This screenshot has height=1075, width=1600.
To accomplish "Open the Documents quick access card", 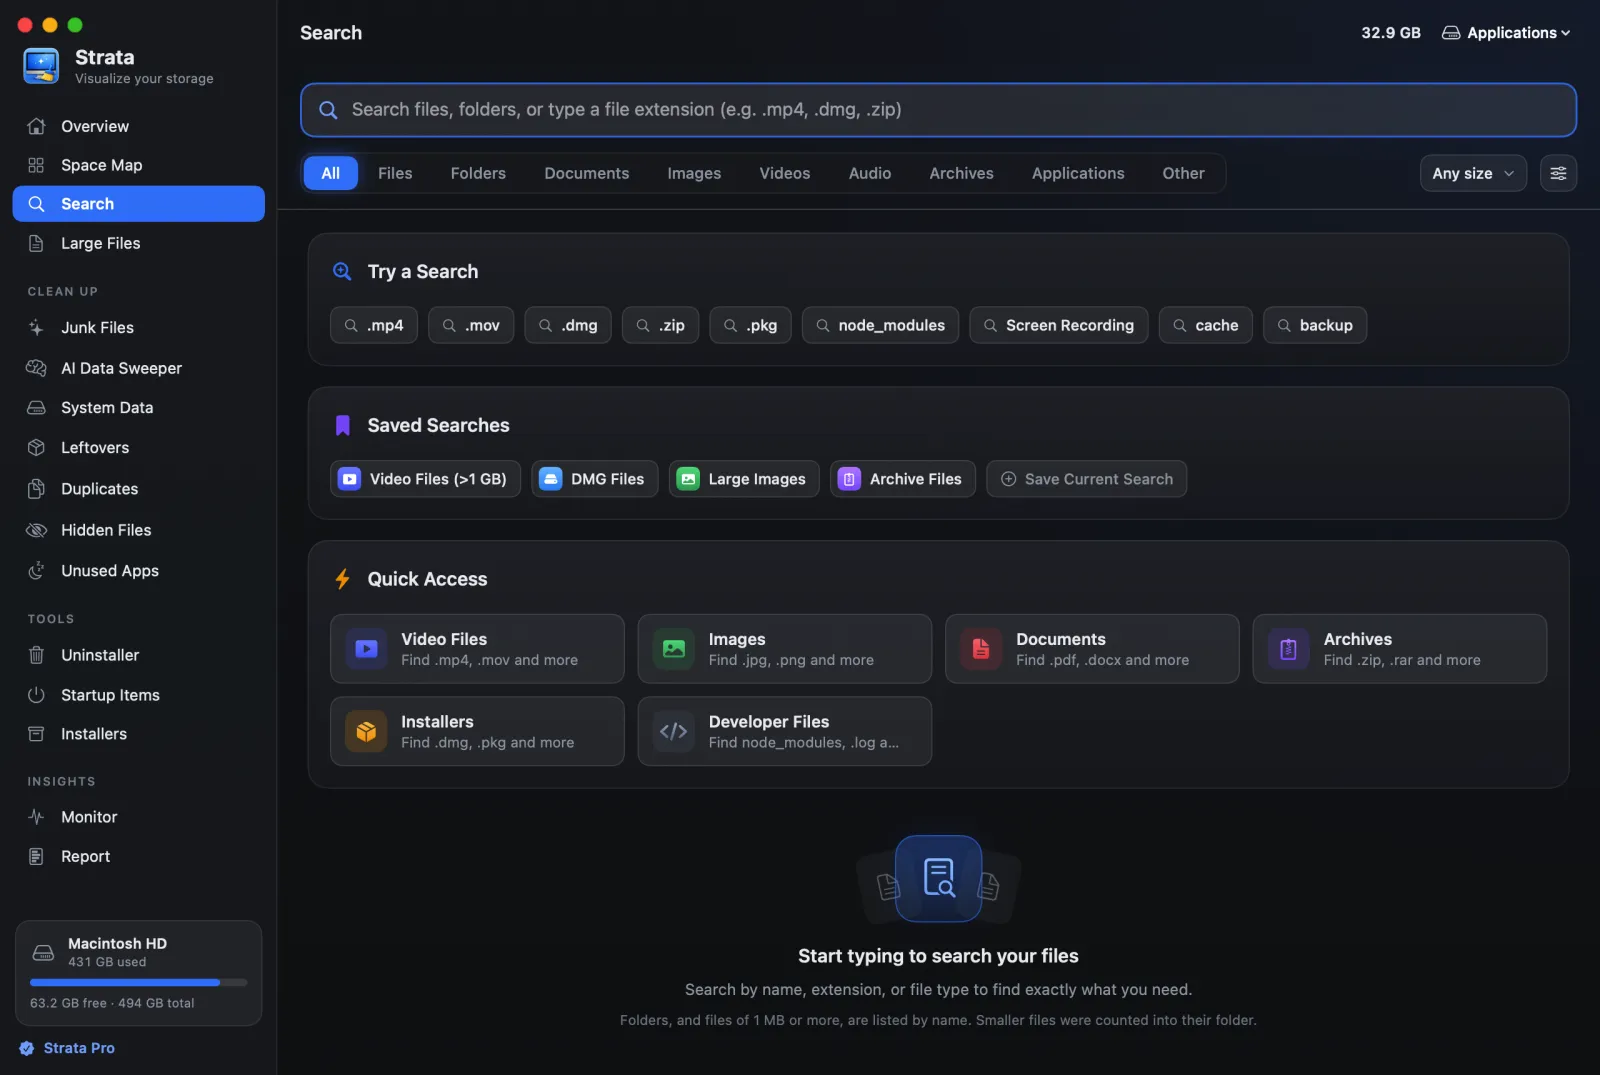I will point(1092,649).
